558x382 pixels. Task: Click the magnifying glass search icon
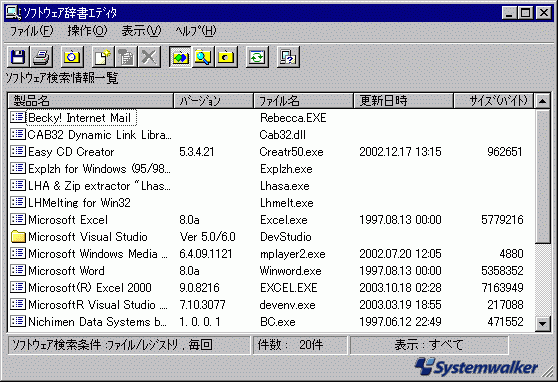pyautogui.click(x=203, y=57)
